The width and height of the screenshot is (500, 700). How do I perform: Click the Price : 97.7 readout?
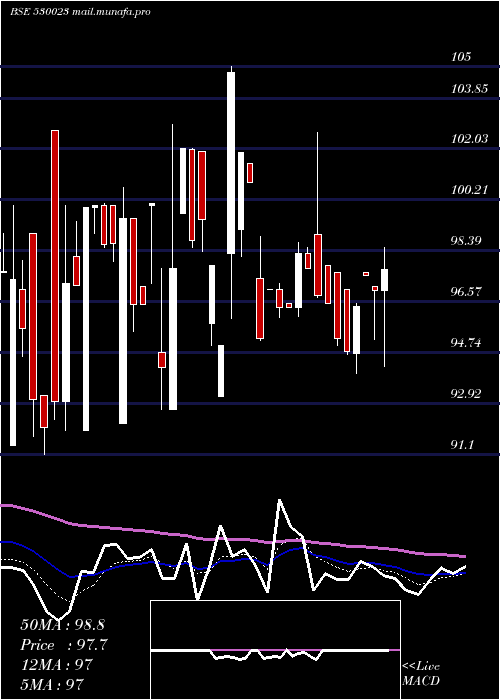tap(64, 645)
